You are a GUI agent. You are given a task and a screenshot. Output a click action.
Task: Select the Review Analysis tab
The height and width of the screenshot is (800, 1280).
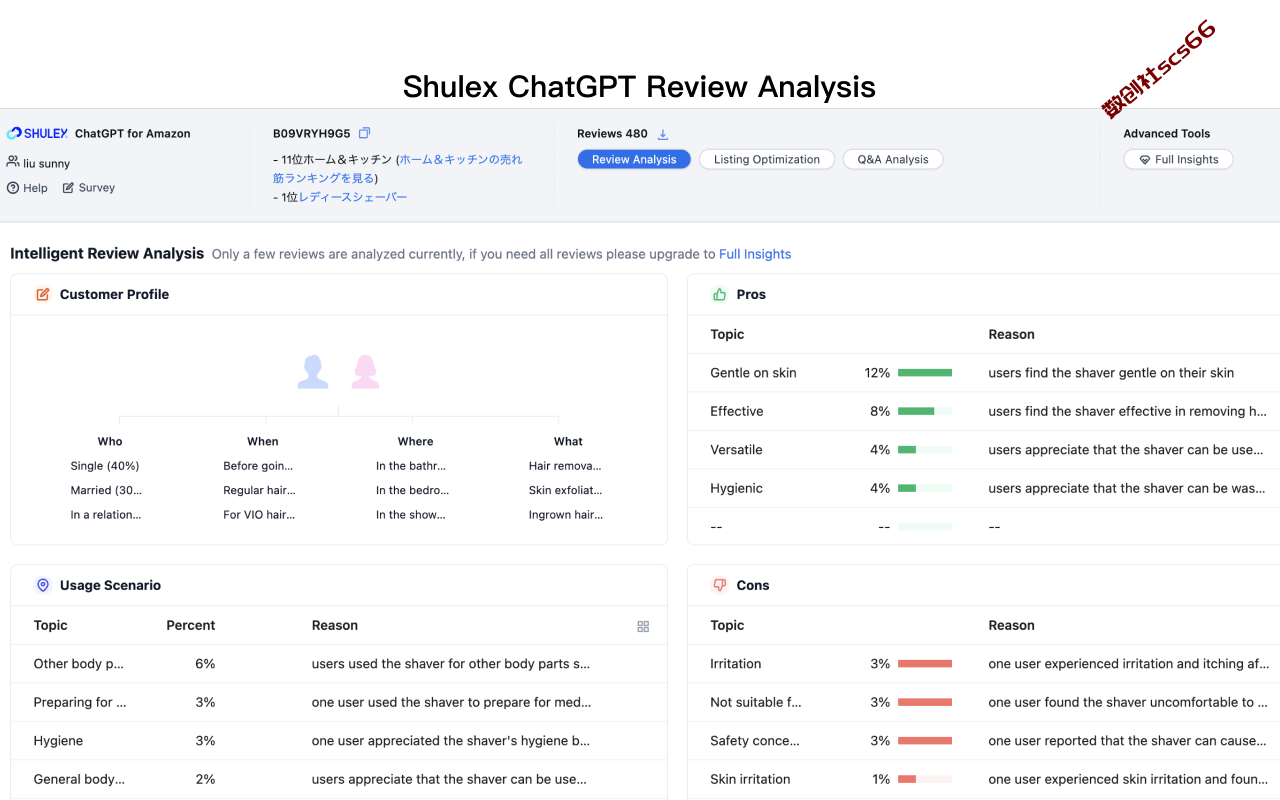tap(634, 159)
